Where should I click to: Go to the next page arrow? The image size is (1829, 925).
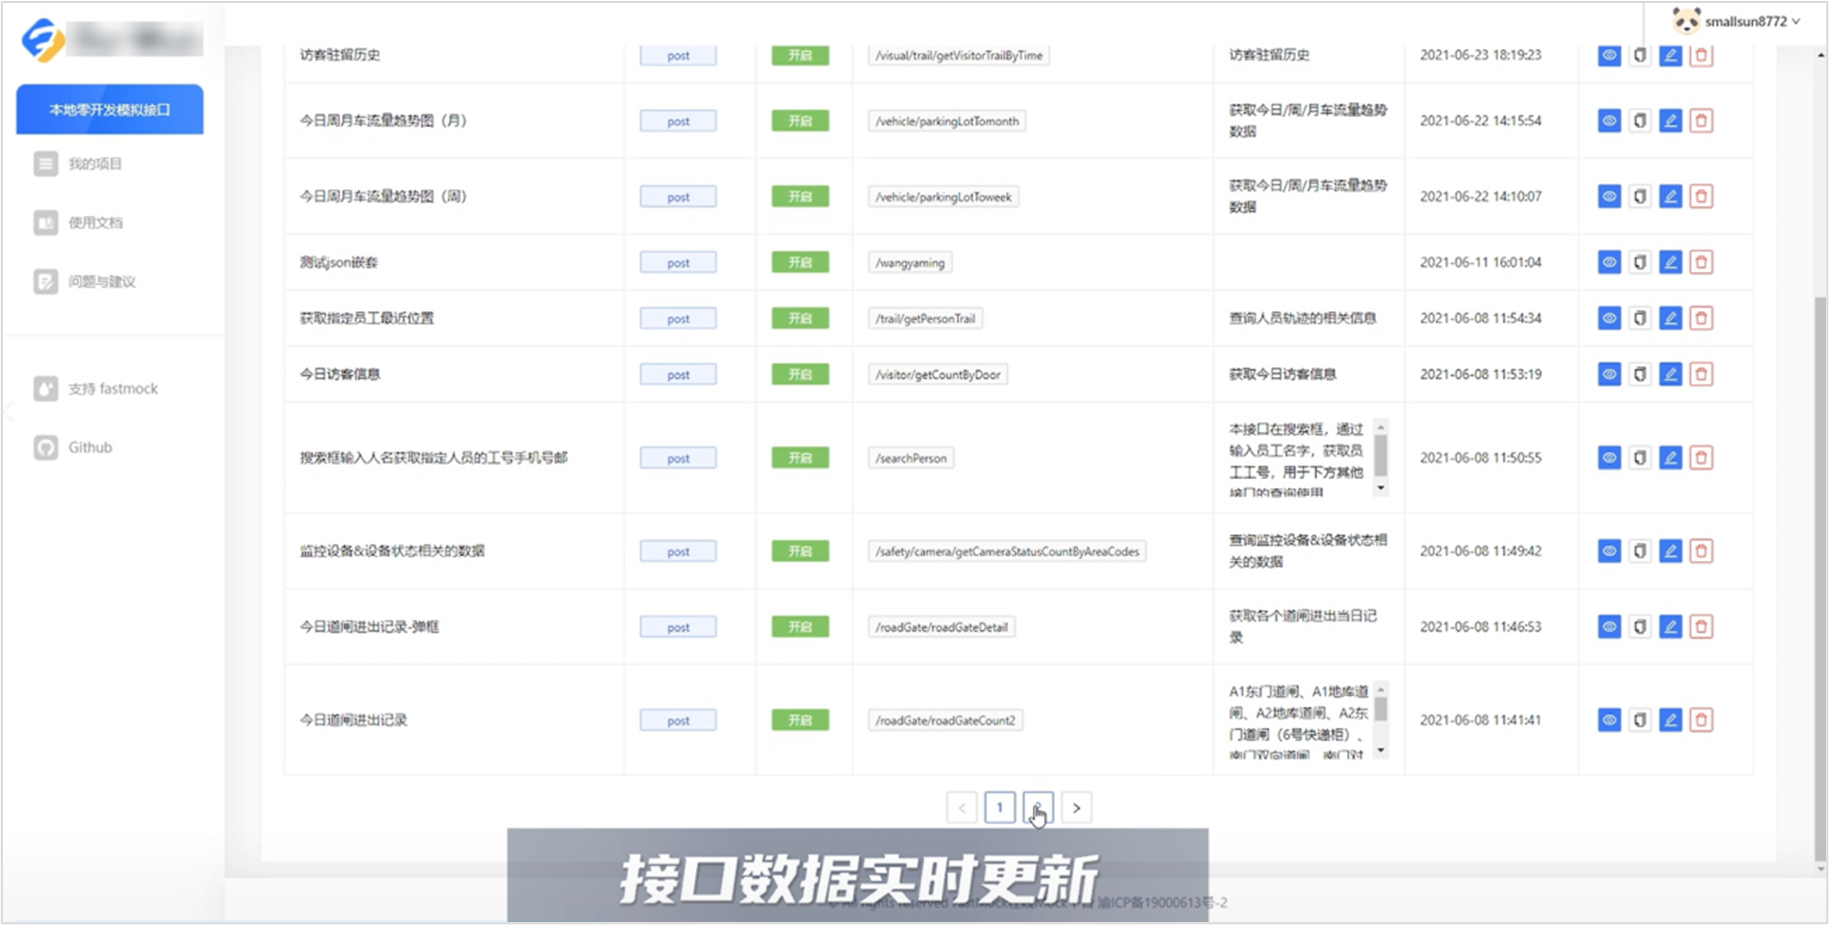(x=1077, y=808)
